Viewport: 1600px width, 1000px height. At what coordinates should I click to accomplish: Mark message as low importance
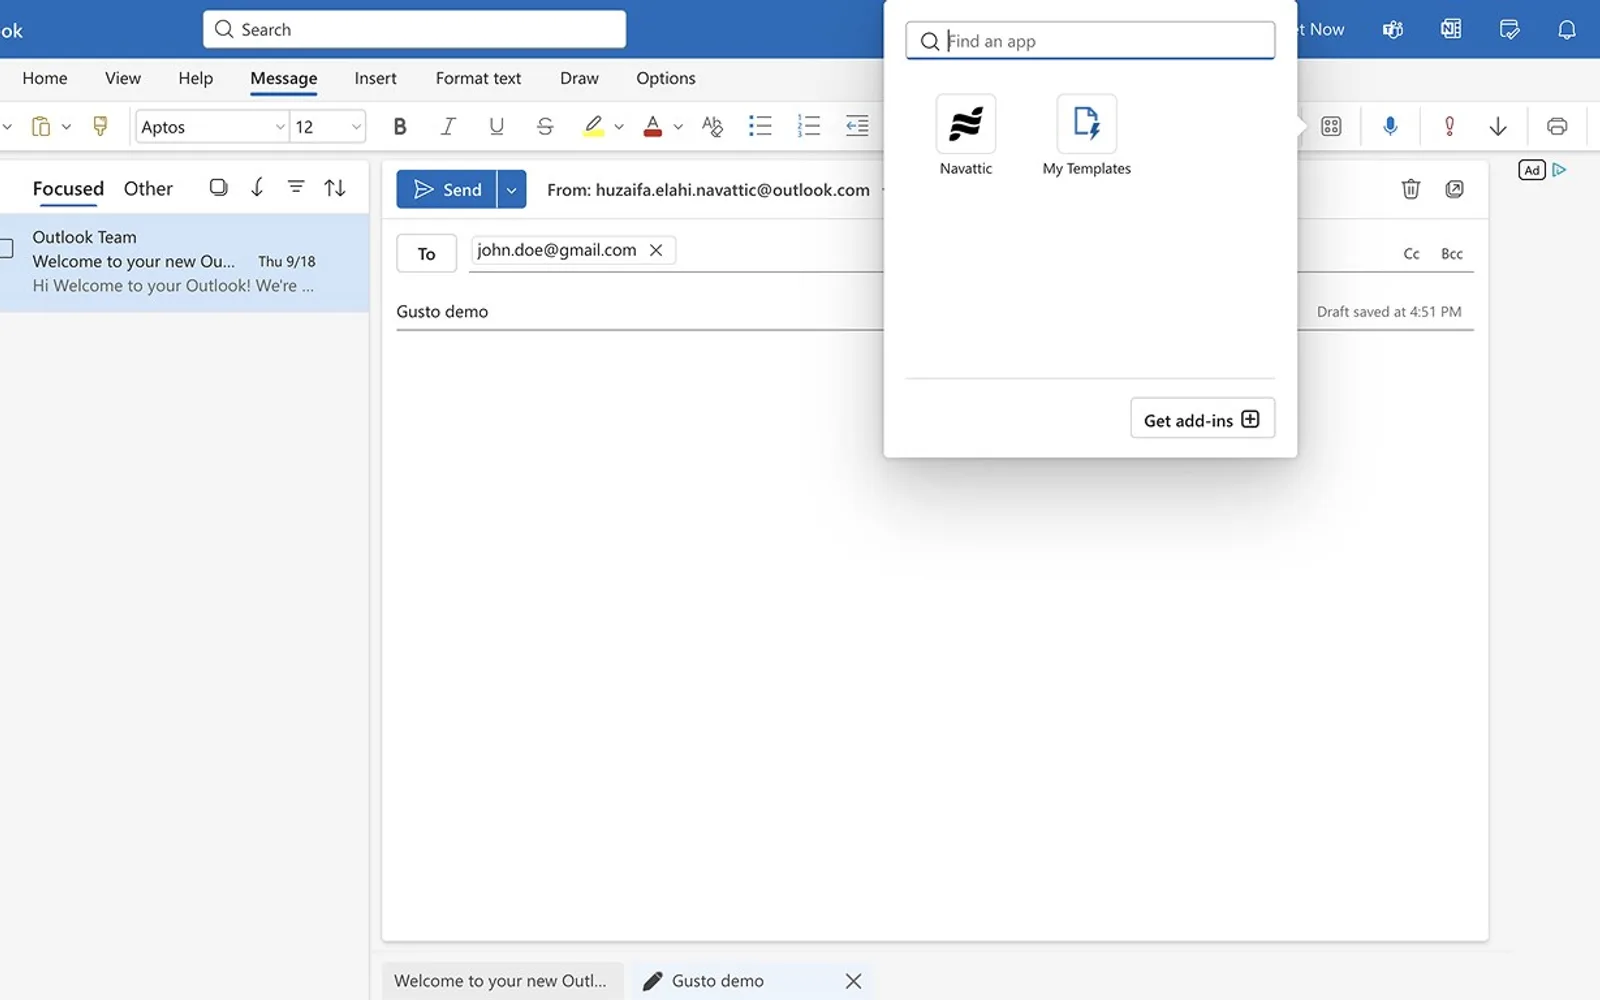pos(1498,126)
